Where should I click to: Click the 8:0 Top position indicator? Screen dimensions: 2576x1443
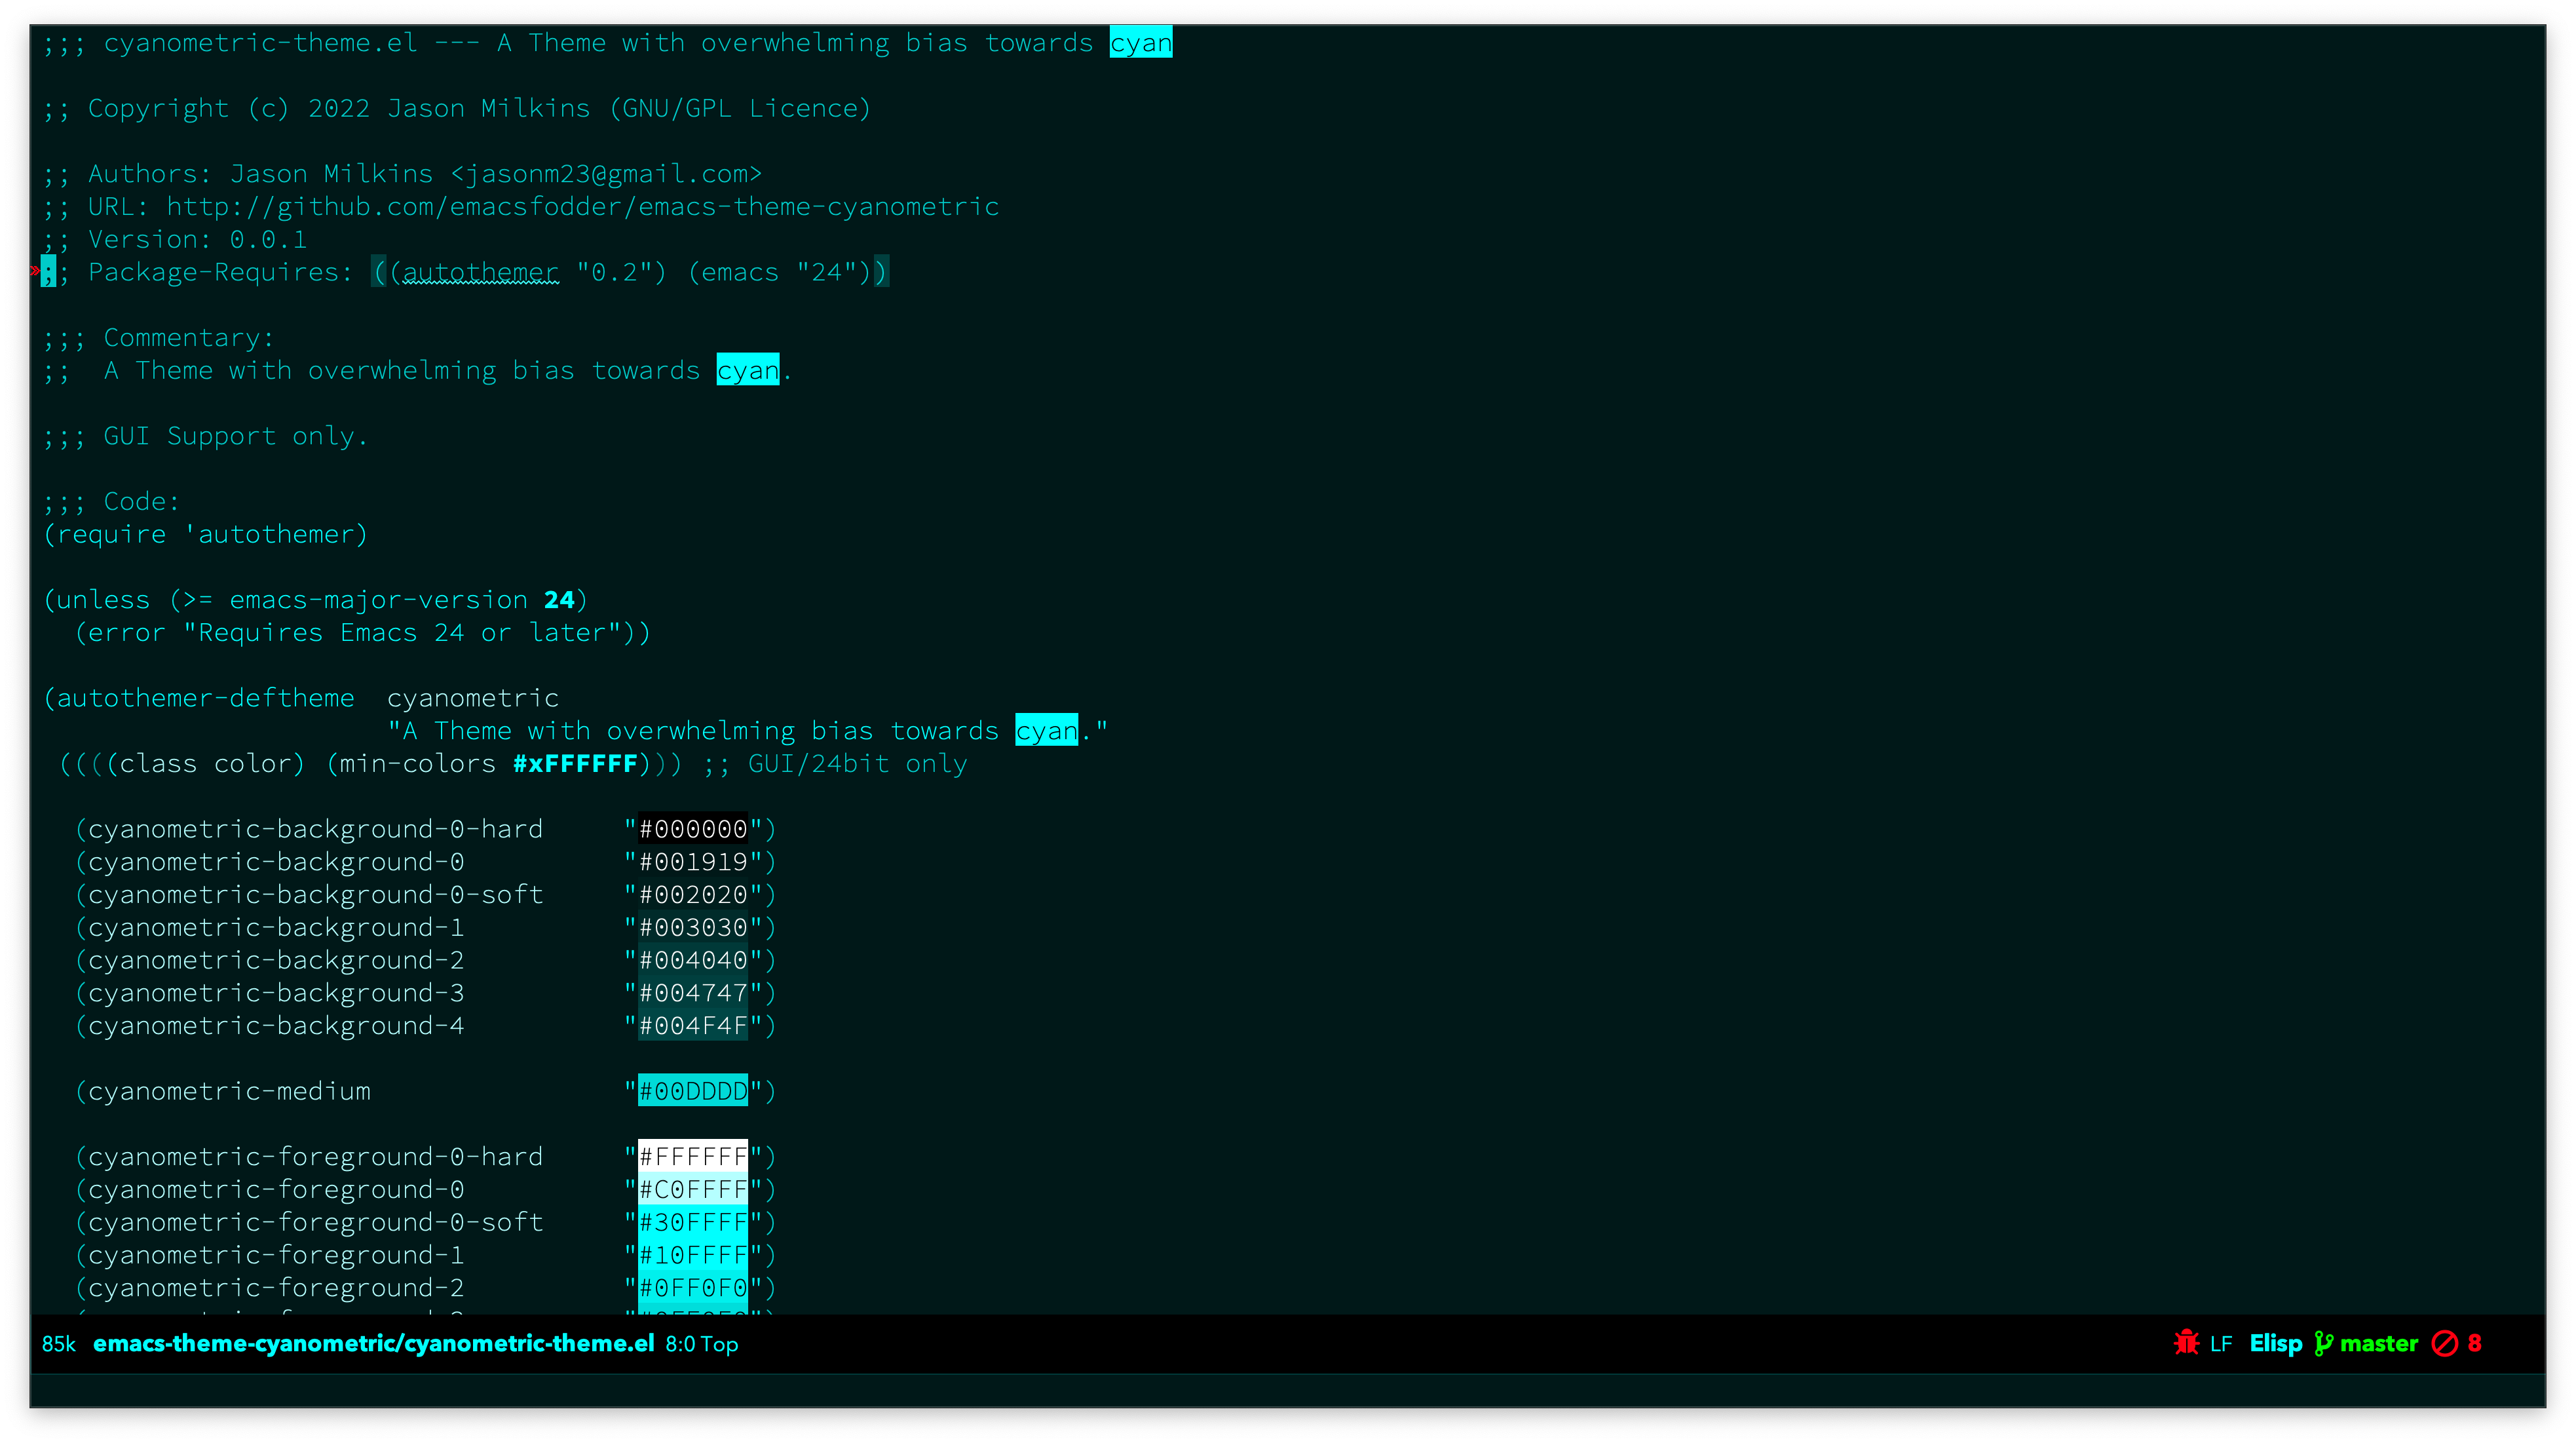(701, 1344)
